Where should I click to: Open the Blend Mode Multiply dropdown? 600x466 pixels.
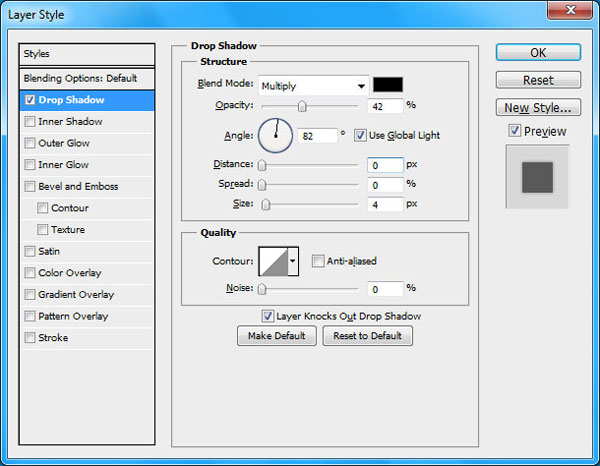pyautogui.click(x=313, y=86)
